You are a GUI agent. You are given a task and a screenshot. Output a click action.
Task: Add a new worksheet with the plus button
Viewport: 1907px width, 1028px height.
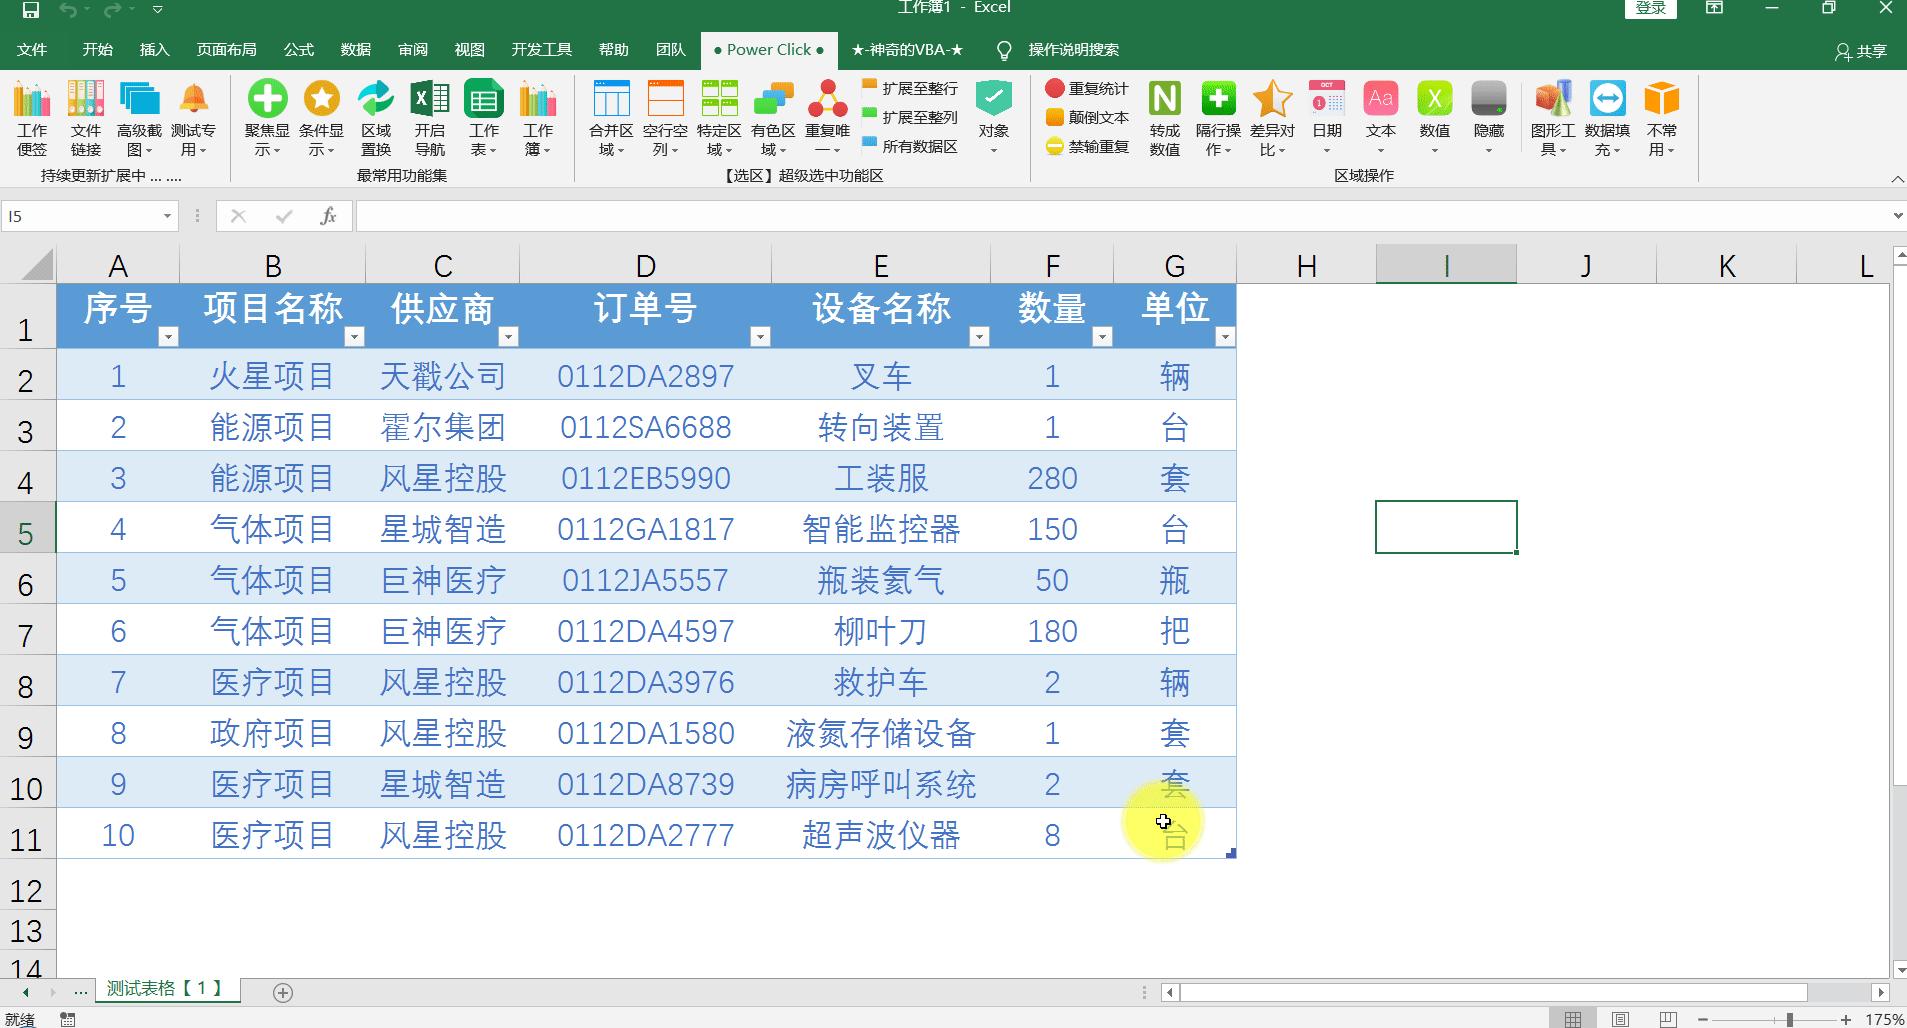point(282,992)
